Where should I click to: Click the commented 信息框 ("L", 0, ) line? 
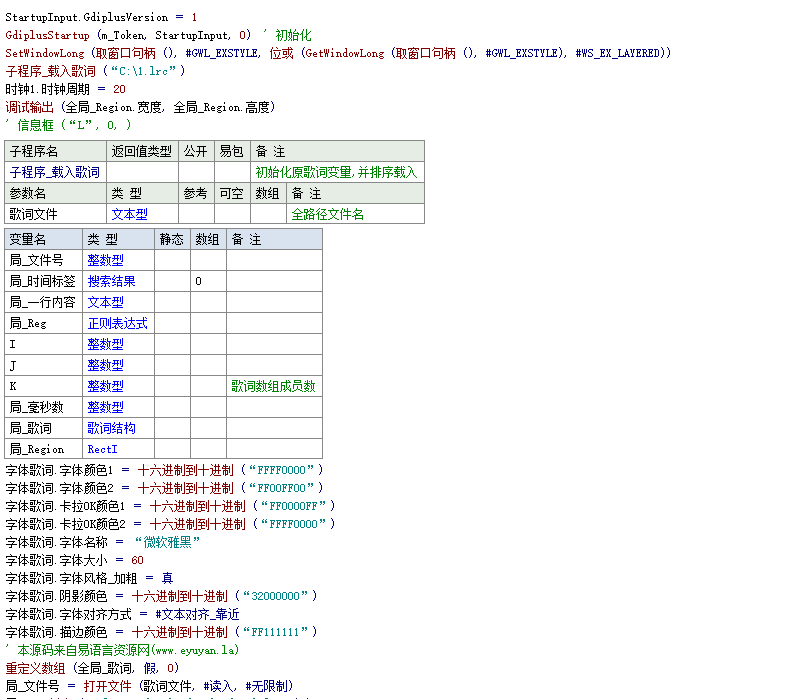pyautogui.click(x=68, y=125)
